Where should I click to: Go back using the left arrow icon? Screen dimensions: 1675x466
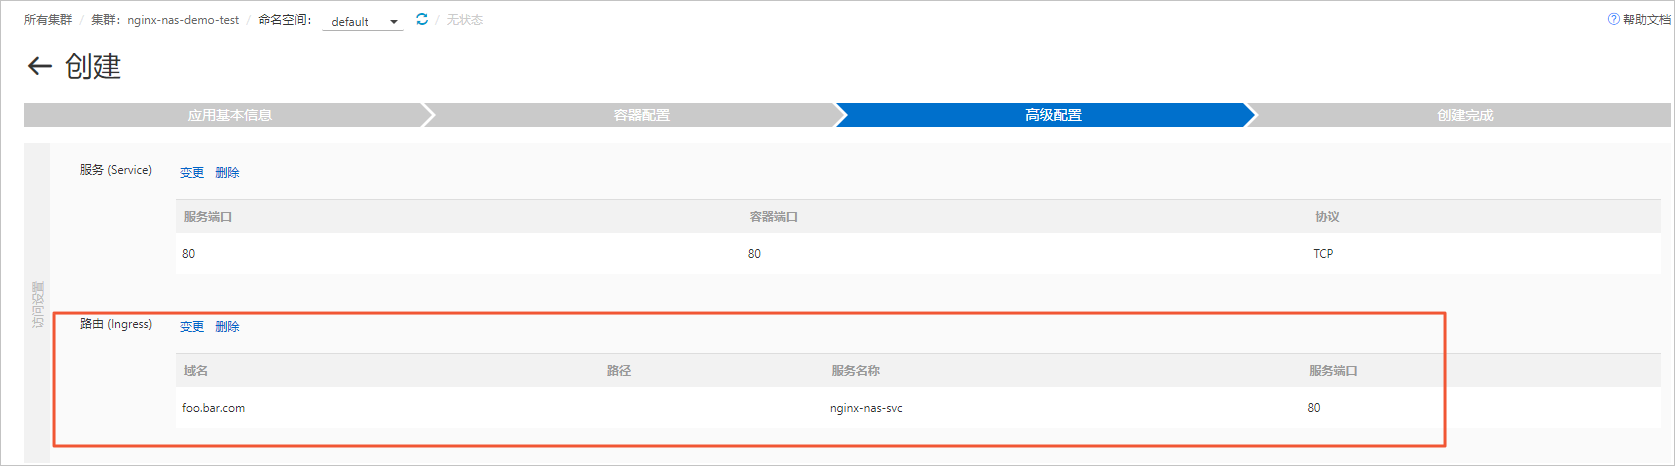39,66
